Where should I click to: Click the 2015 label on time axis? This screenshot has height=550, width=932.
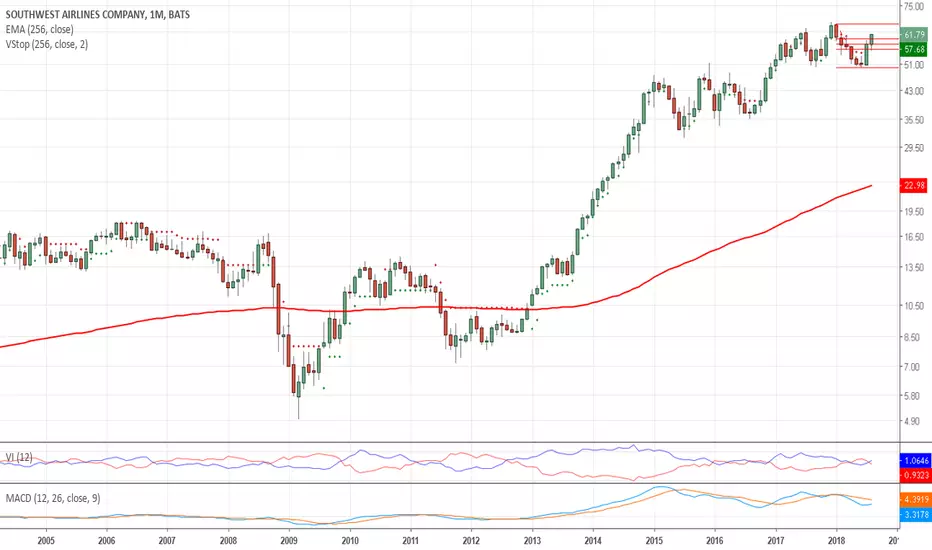(654, 540)
